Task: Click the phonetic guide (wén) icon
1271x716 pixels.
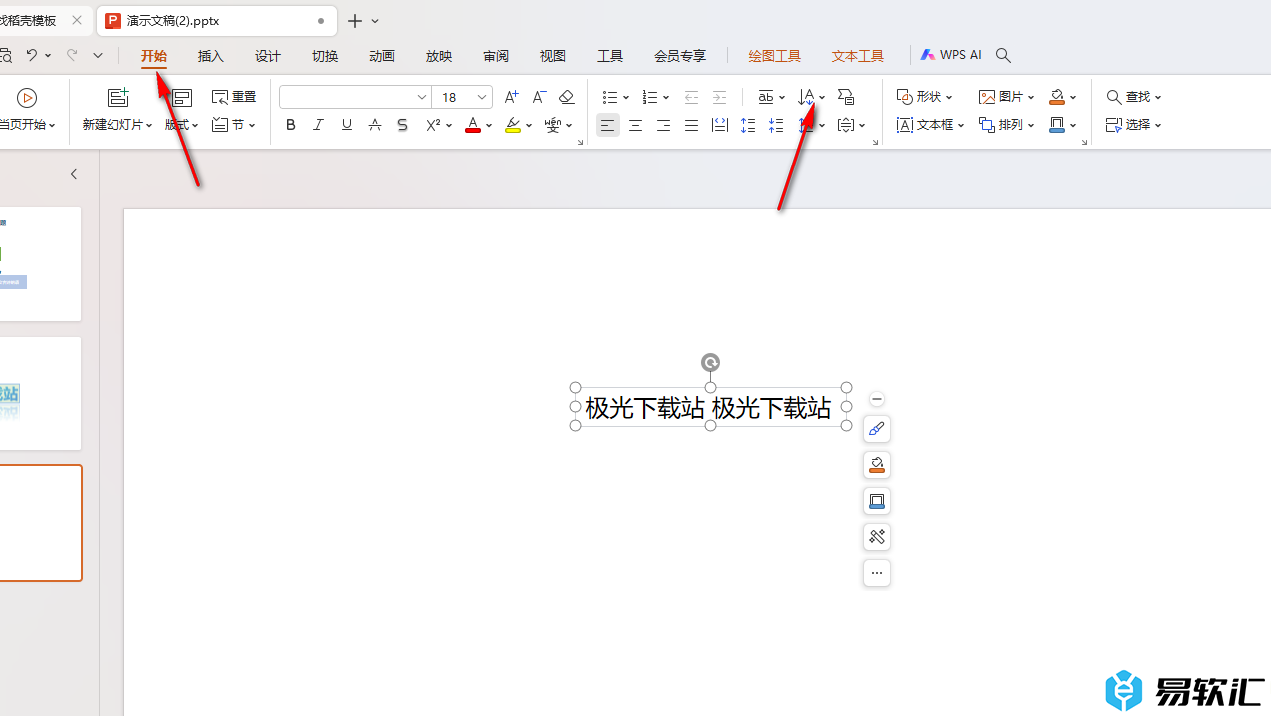Action: pyautogui.click(x=553, y=125)
